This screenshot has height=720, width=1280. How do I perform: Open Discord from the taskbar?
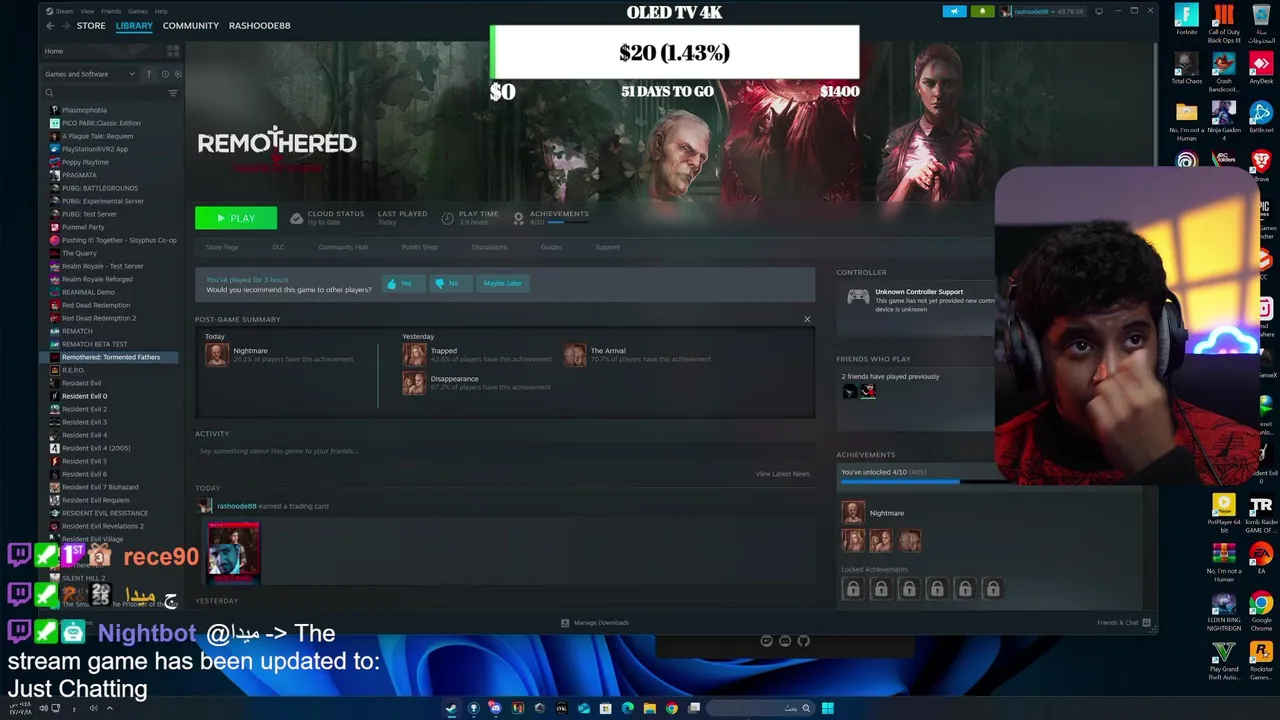click(x=495, y=708)
